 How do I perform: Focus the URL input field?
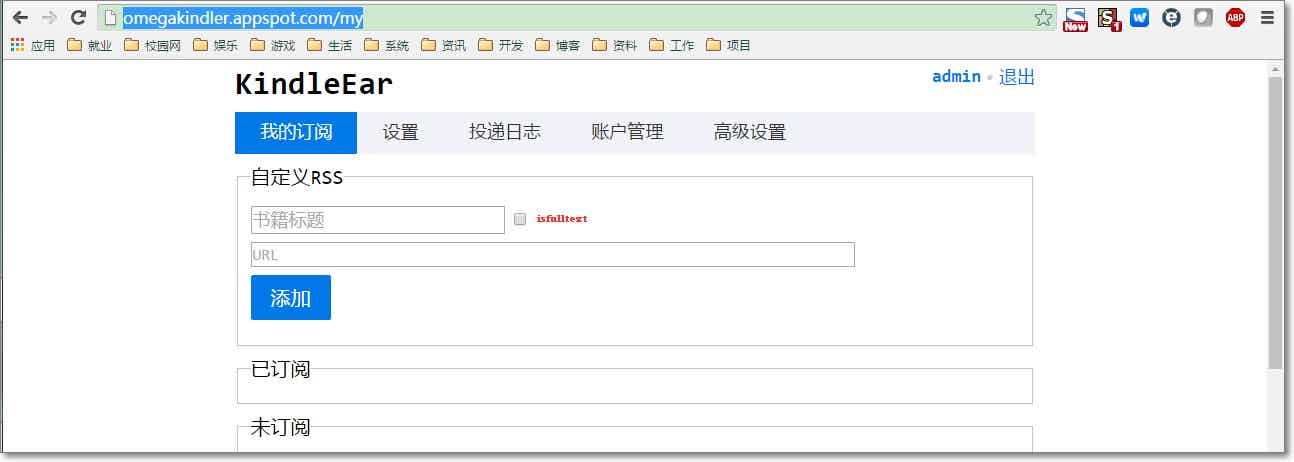(553, 255)
